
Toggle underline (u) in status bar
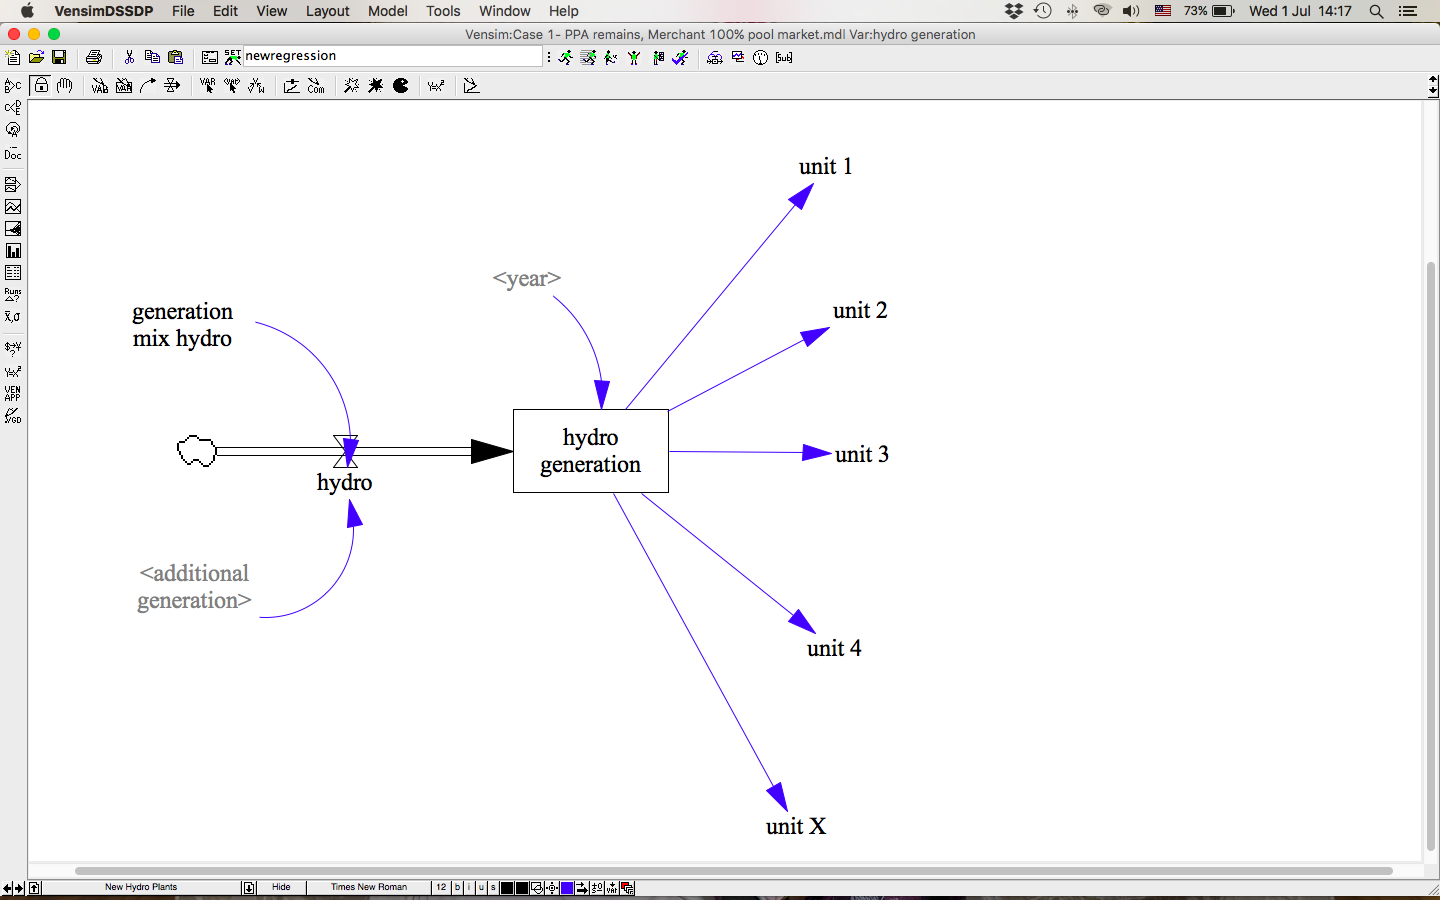(x=481, y=887)
